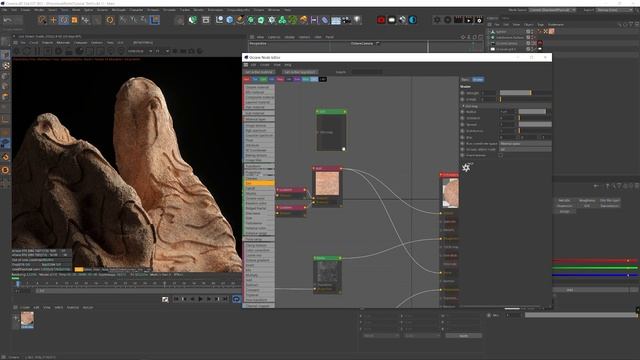This screenshot has height=360, width=640.
Task: Click the Floor environment icon
Action: pyautogui.click(x=336, y=20)
